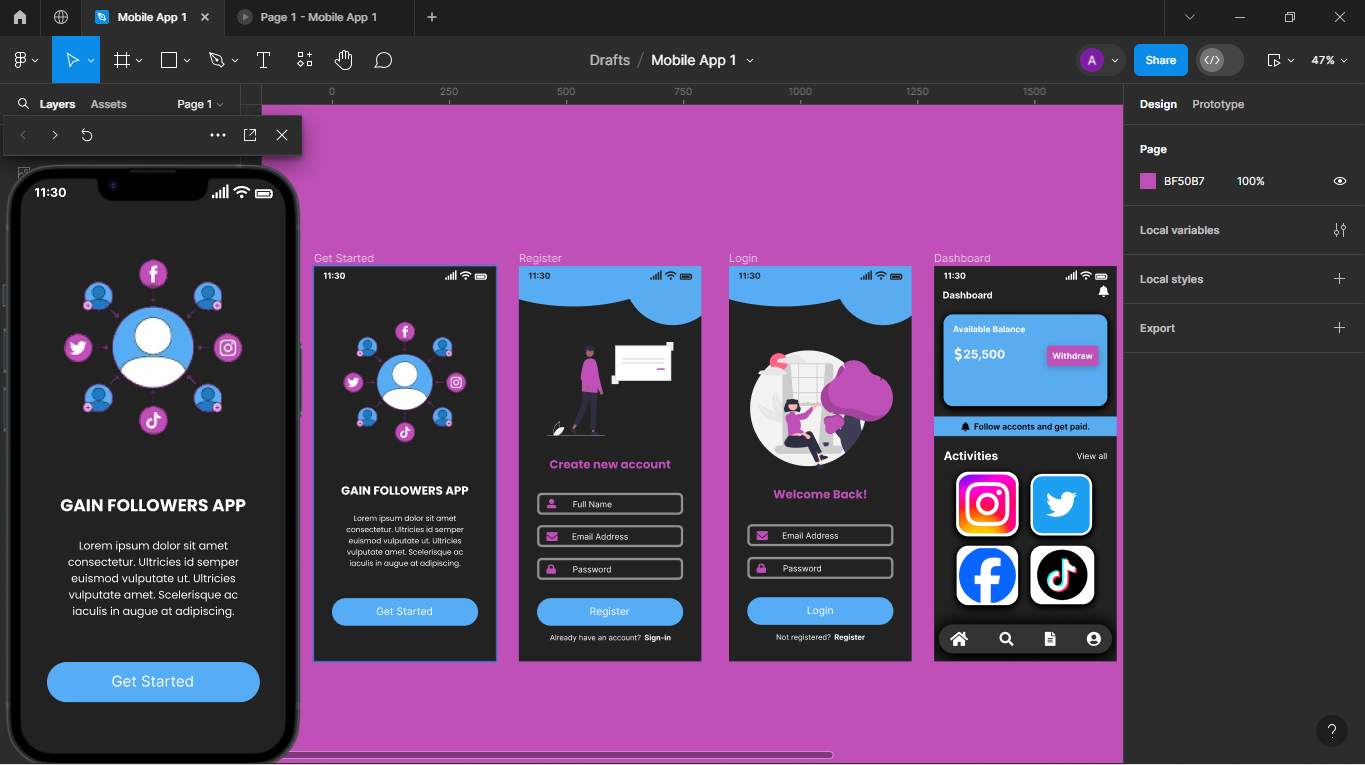Click the blue Share button
Image resolution: width=1365 pixels, height=765 pixels.
[1160, 60]
